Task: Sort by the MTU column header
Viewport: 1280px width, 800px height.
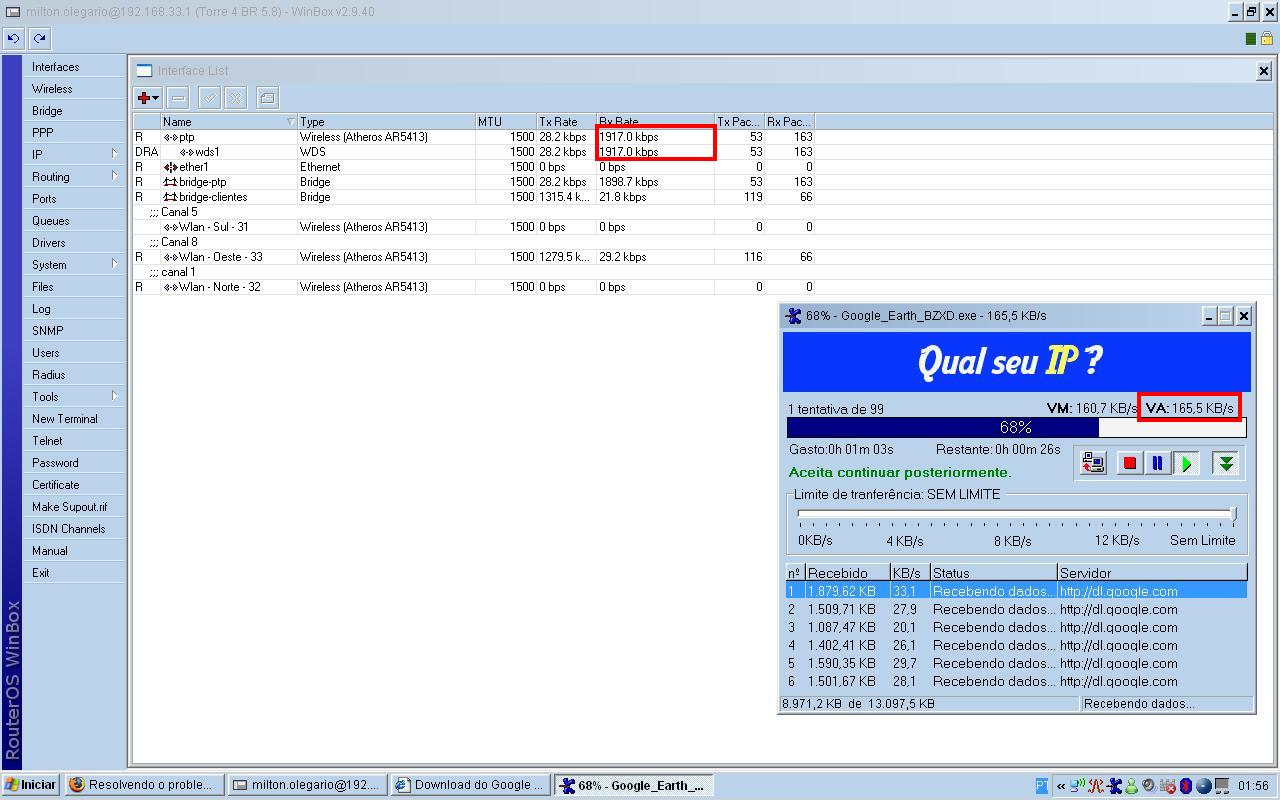Action: click(505, 122)
